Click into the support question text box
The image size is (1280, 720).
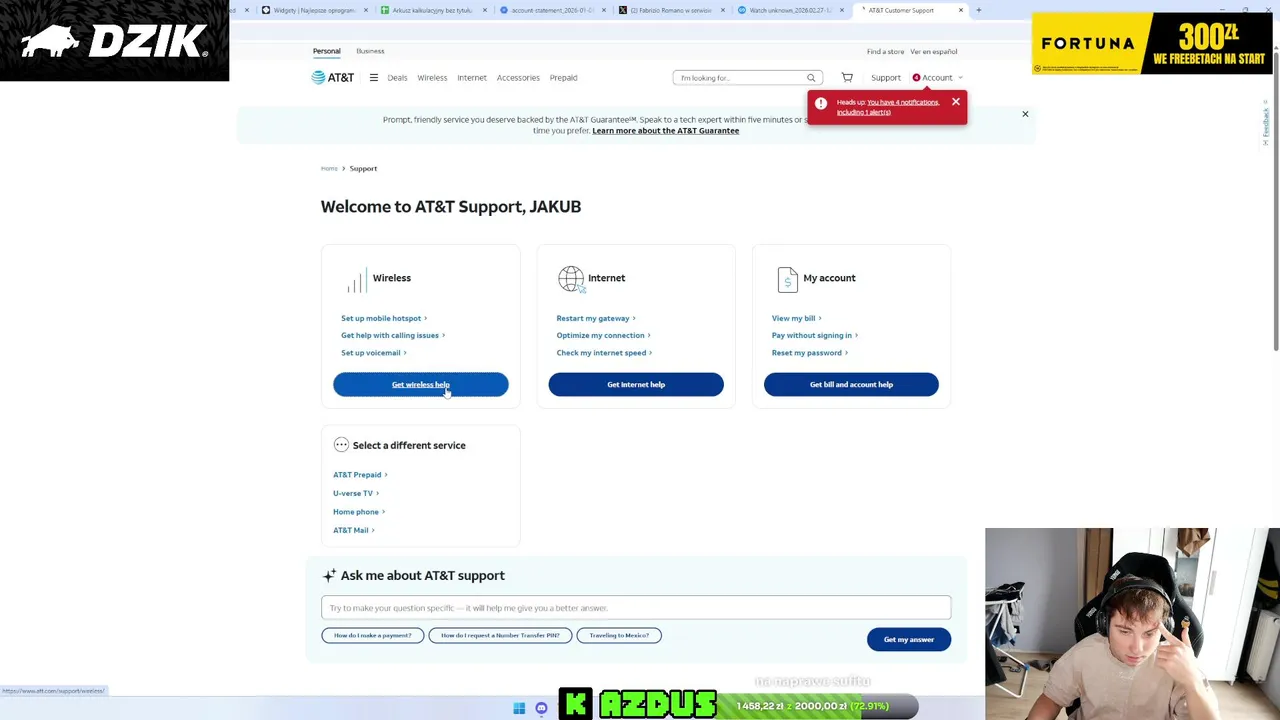[x=636, y=608]
